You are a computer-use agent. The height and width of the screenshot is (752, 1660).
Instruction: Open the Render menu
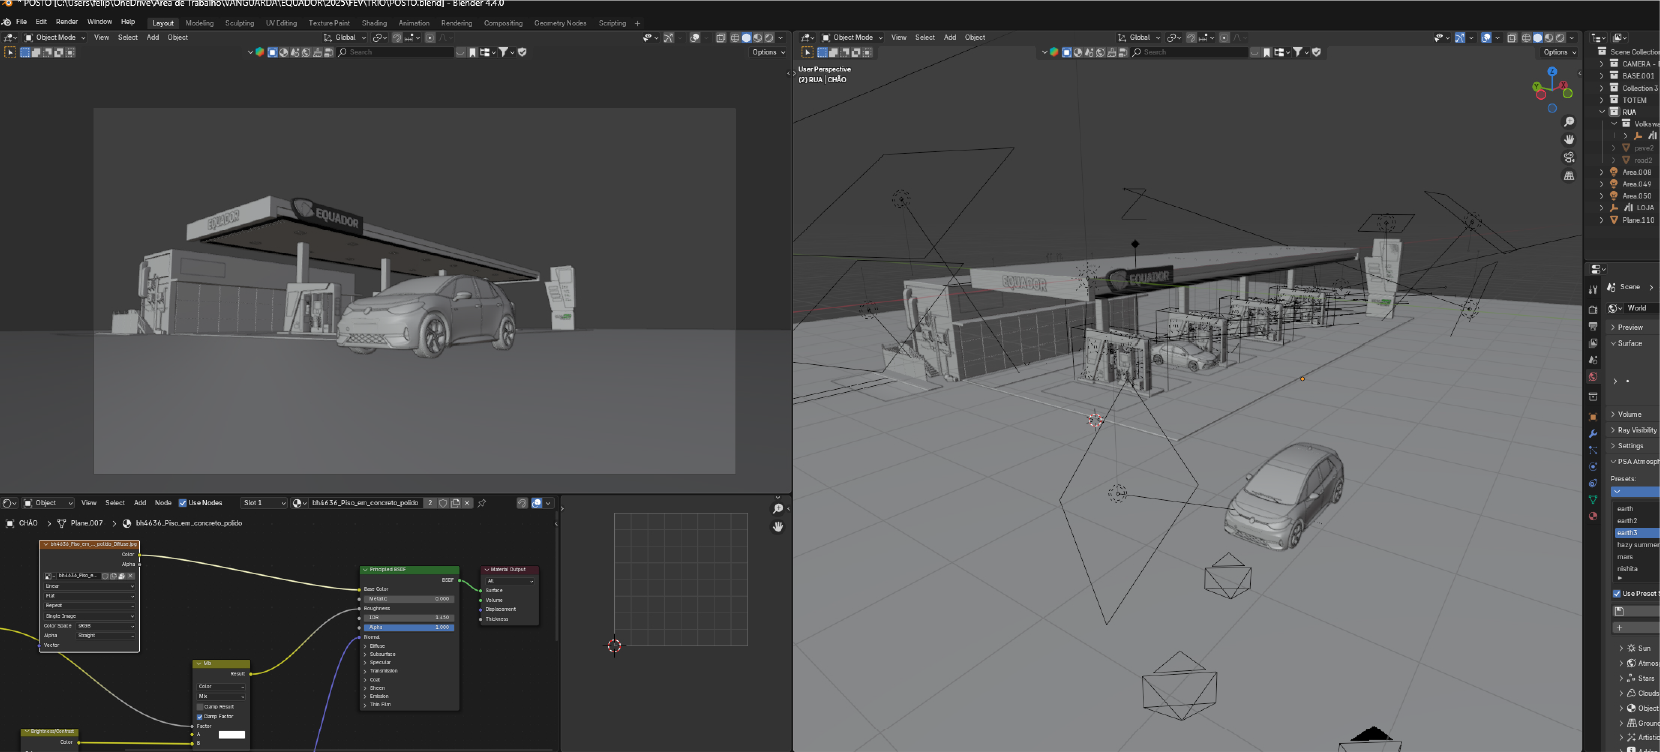(x=67, y=22)
